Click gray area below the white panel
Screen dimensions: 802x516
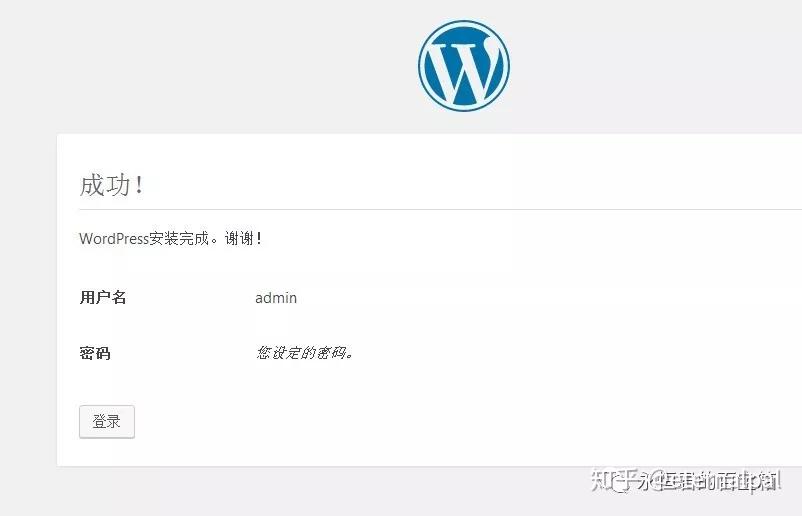tap(300, 492)
